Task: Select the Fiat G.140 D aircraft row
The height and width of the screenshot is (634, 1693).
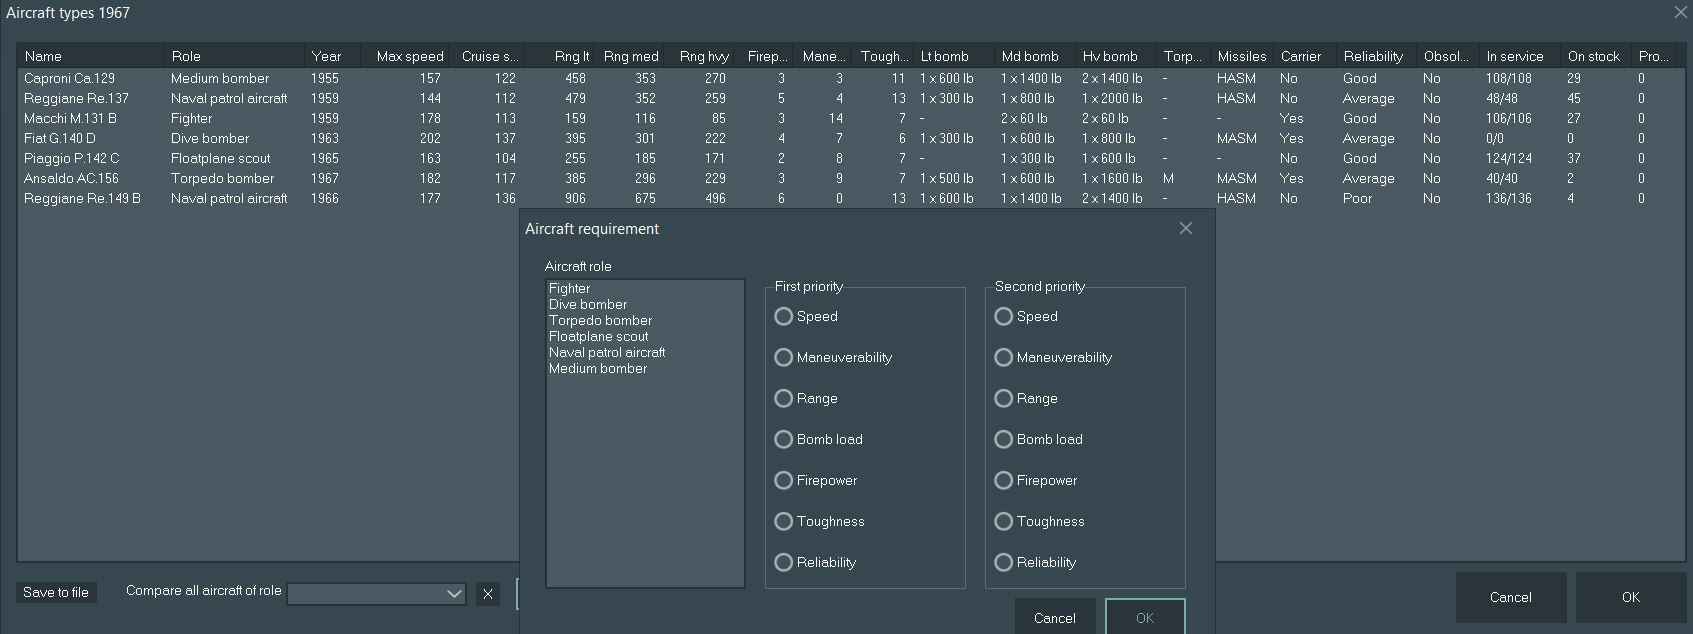Action: pyautogui.click(x=850, y=138)
